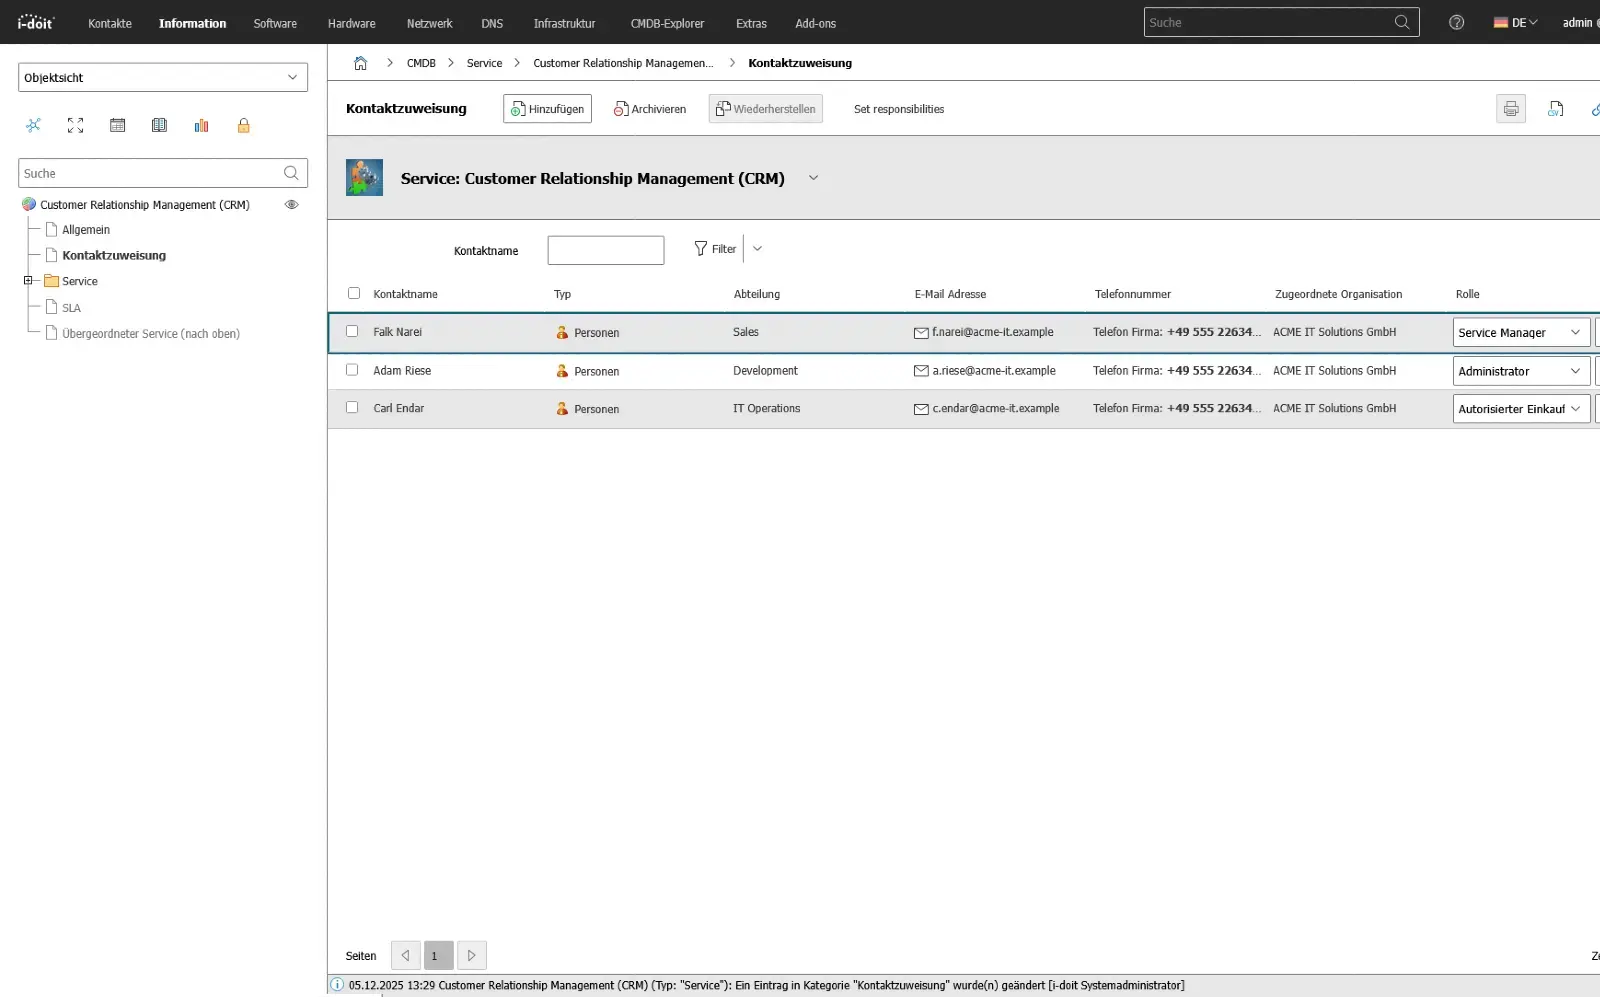Enable the select-all checkbox in table header
1600x1000 pixels.
(x=354, y=294)
